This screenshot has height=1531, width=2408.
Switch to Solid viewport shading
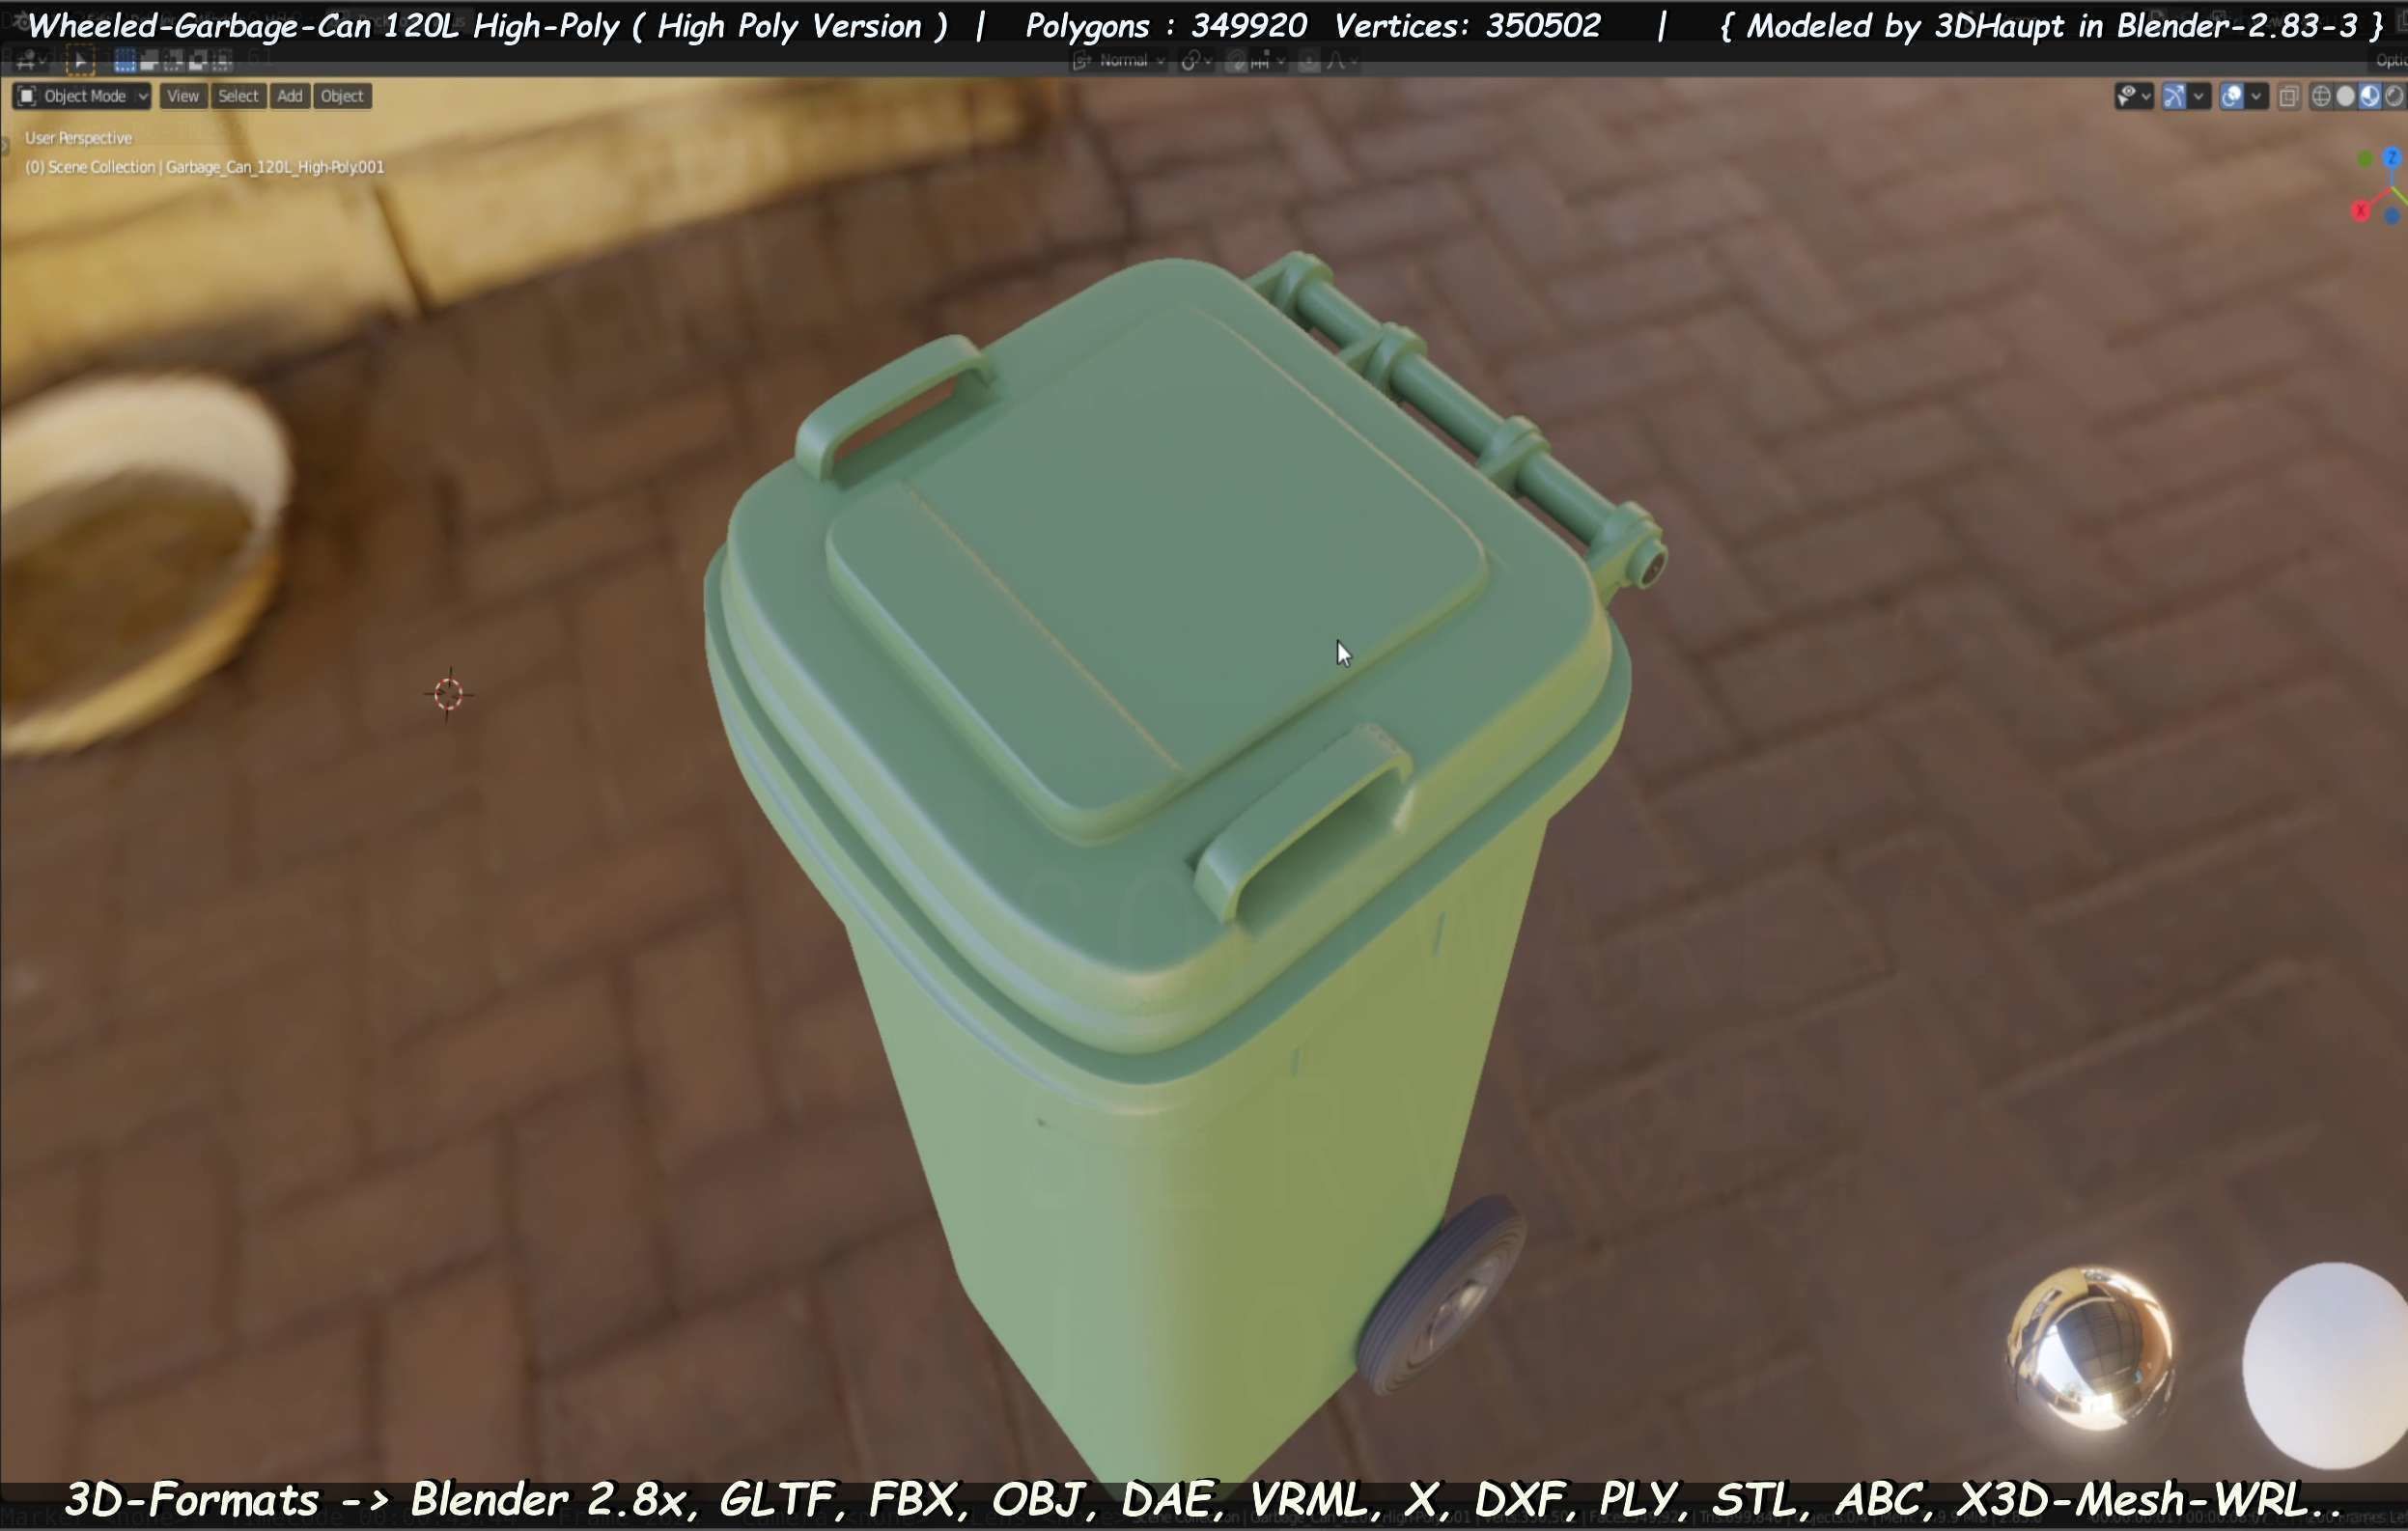coord(2346,96)
